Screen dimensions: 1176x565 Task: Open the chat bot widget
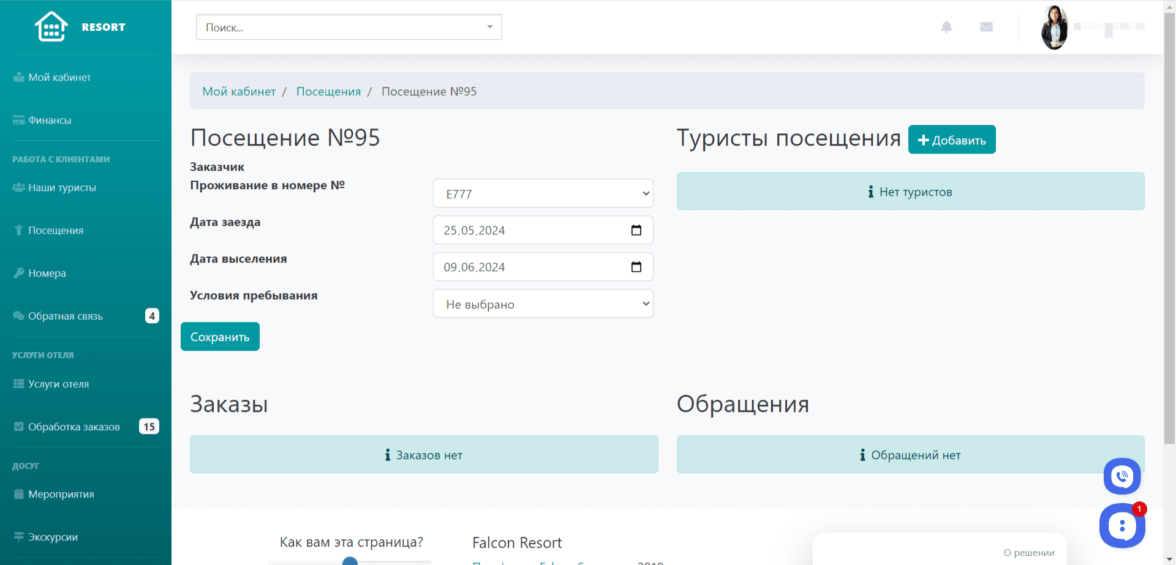[1122, 525]
